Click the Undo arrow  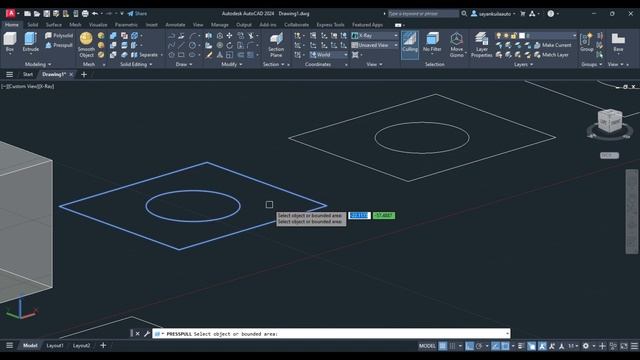point(95,13)
